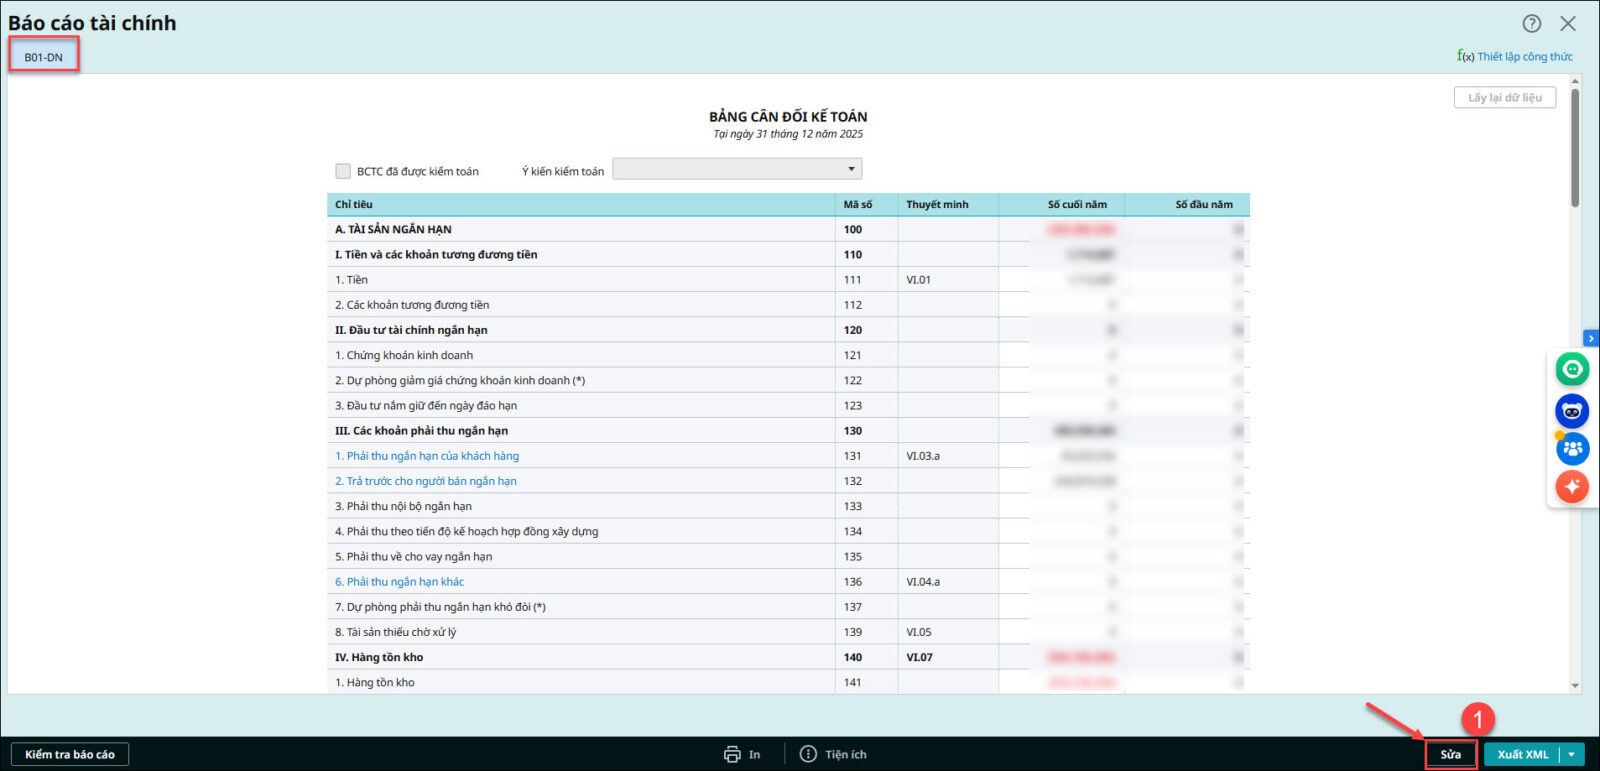Switch to the B01-DN tab
The height and width of the screenshot is (771, 1600).
44,57
